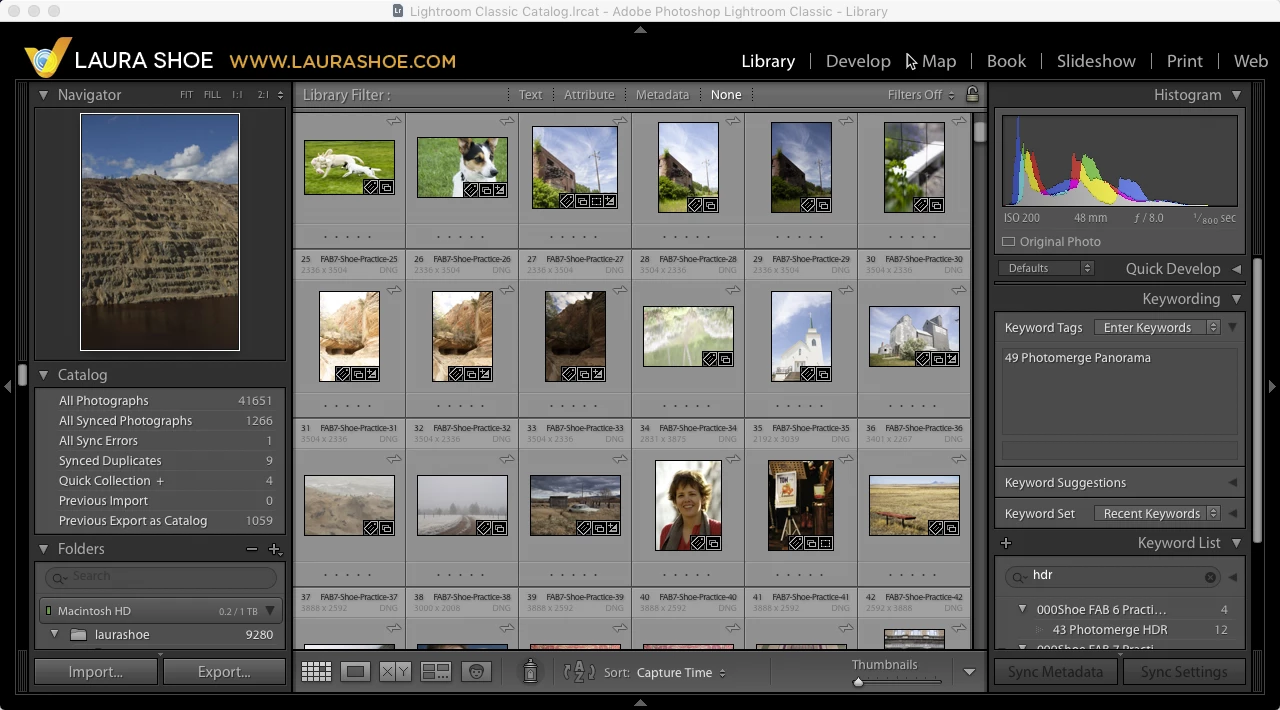Open Sort Capture Time dropdown
The width and height of the screenshot is (1280, 710).
coord(681,673)
